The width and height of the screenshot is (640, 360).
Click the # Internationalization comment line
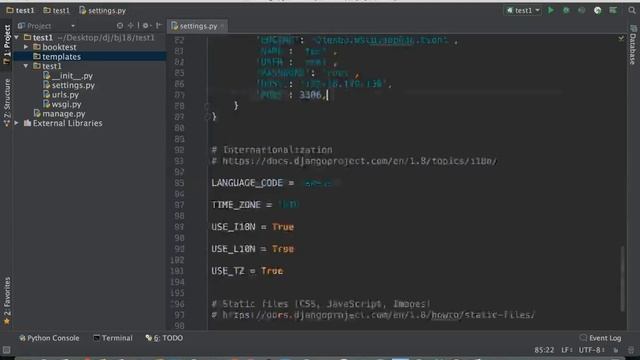point(272,150)
